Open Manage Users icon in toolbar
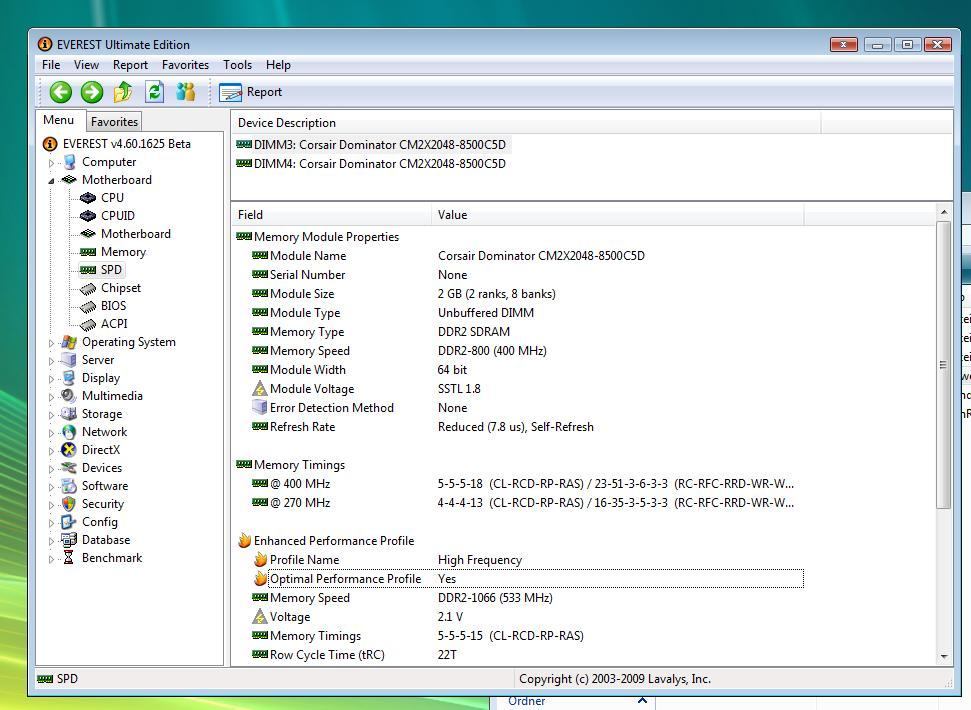This screenshot has width=971, height=710. [x=185, y=92]
